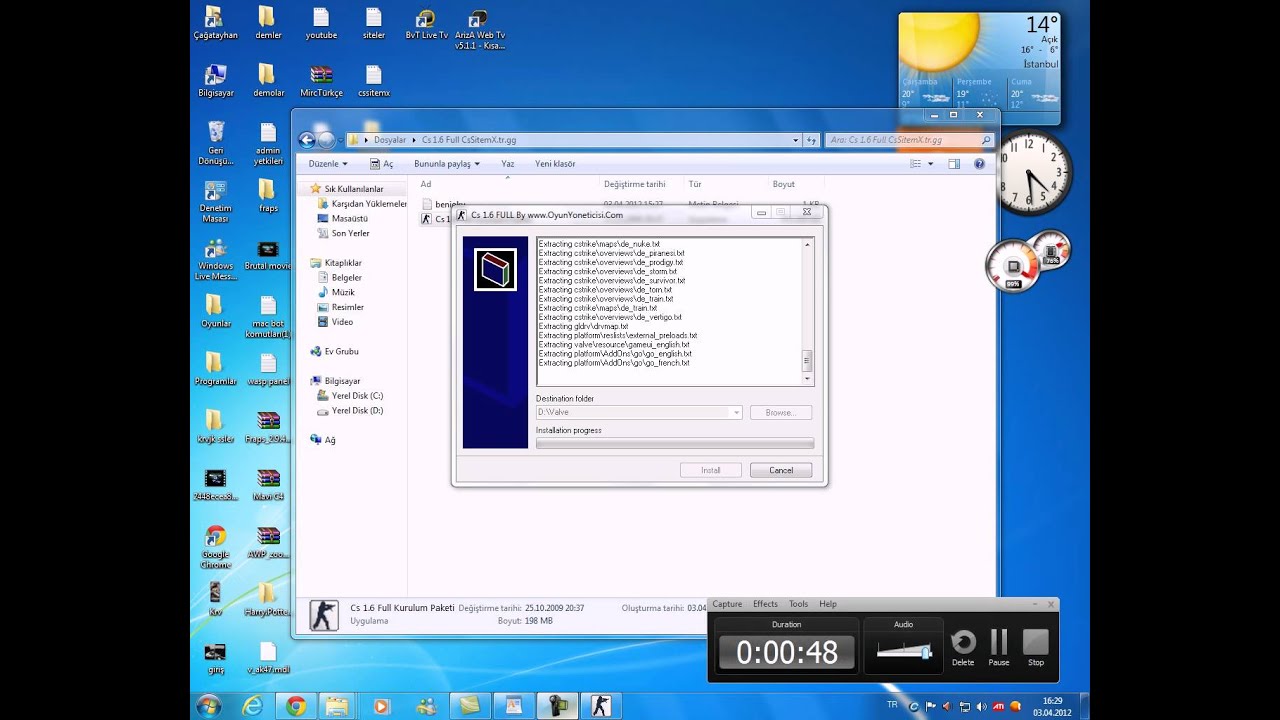Select the MircTürkçe archive icon
The width and height of the screenshot is (1280, 720).
(x=321, y=81)
